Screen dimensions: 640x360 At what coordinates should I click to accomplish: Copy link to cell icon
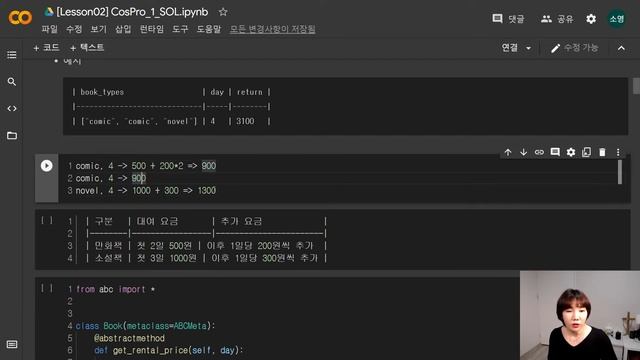539,152
